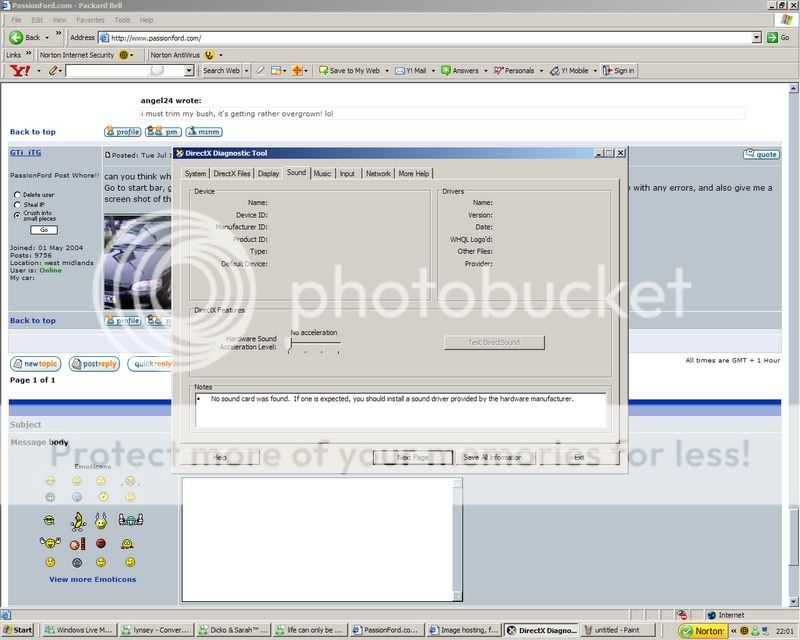Open Windows Live Messenger taskbar item

pos(79,630)
